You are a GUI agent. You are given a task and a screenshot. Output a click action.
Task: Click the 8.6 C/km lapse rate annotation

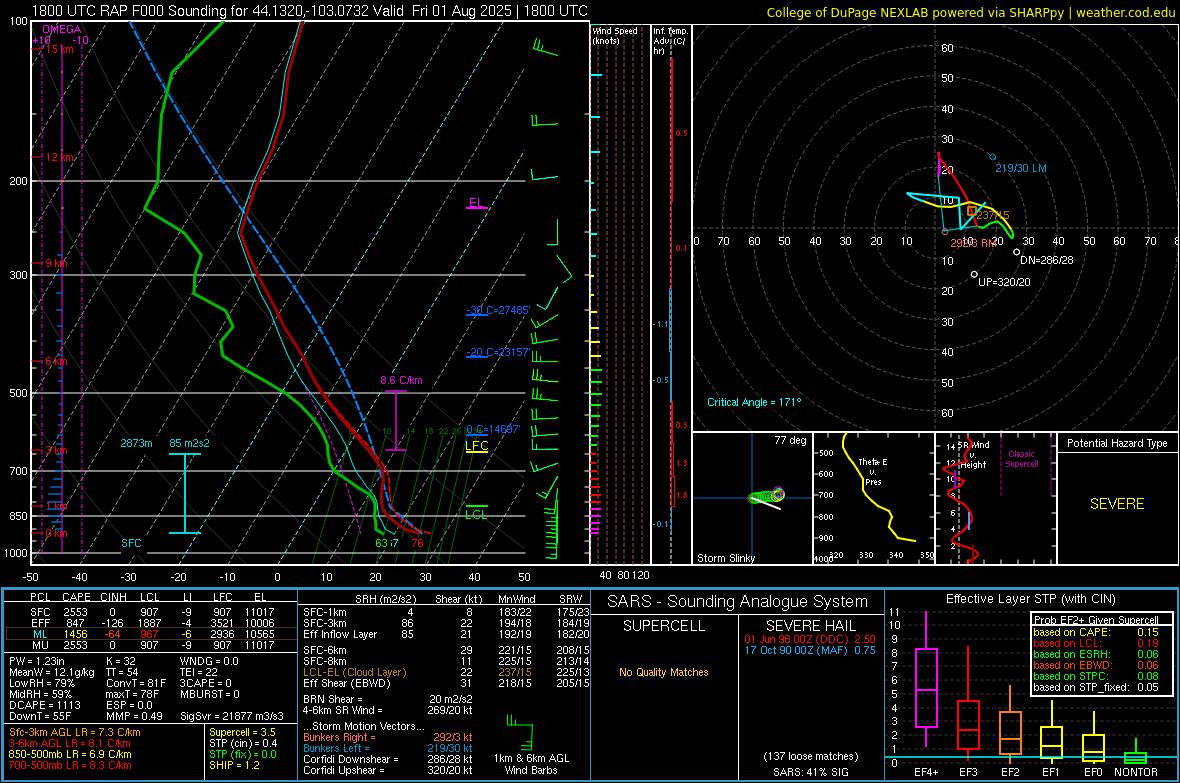coord(401,380)
